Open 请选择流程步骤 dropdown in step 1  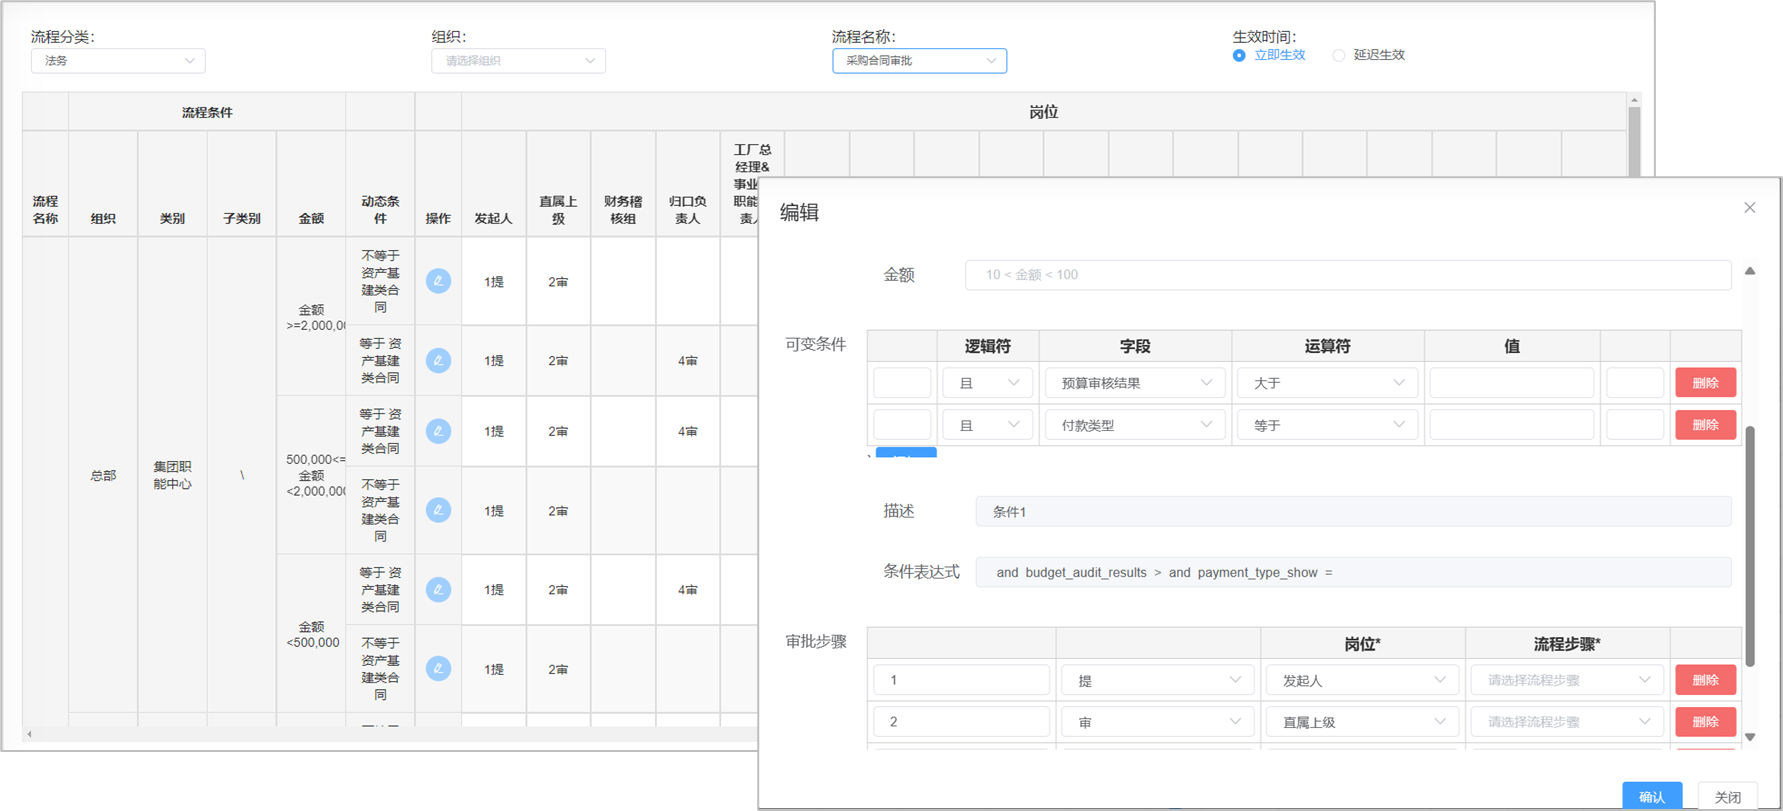1567,680
